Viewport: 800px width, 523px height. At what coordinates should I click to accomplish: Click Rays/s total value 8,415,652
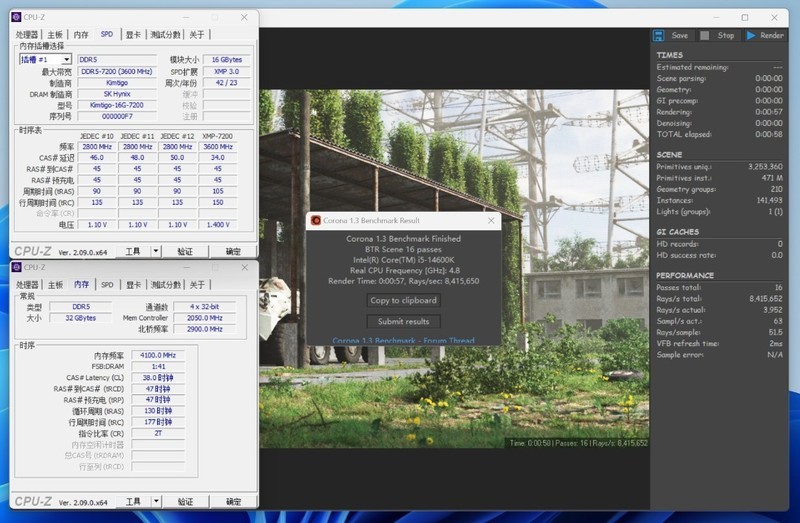[x=765, y=298]
